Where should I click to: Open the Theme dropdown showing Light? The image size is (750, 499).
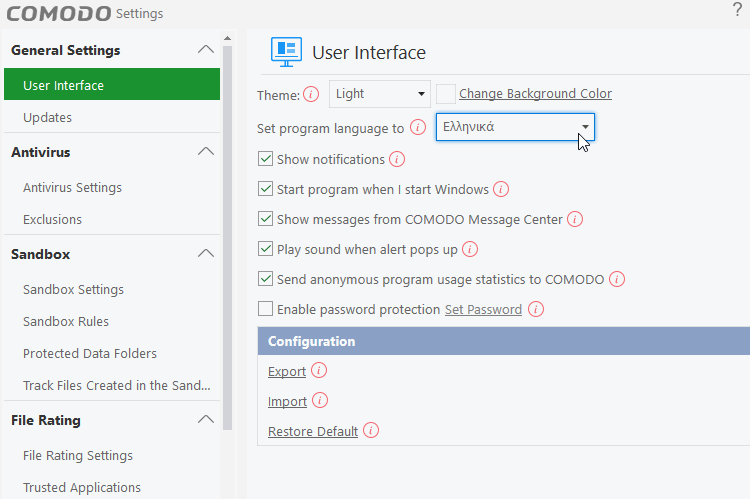[x=380, y=94]
